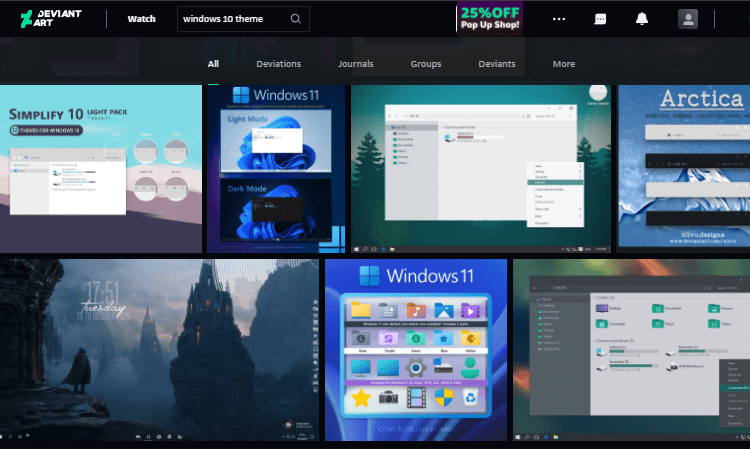This screenshot has height=449, width=750.
Task: Open the user profile avatar menu
Action: tap(688, 19)
